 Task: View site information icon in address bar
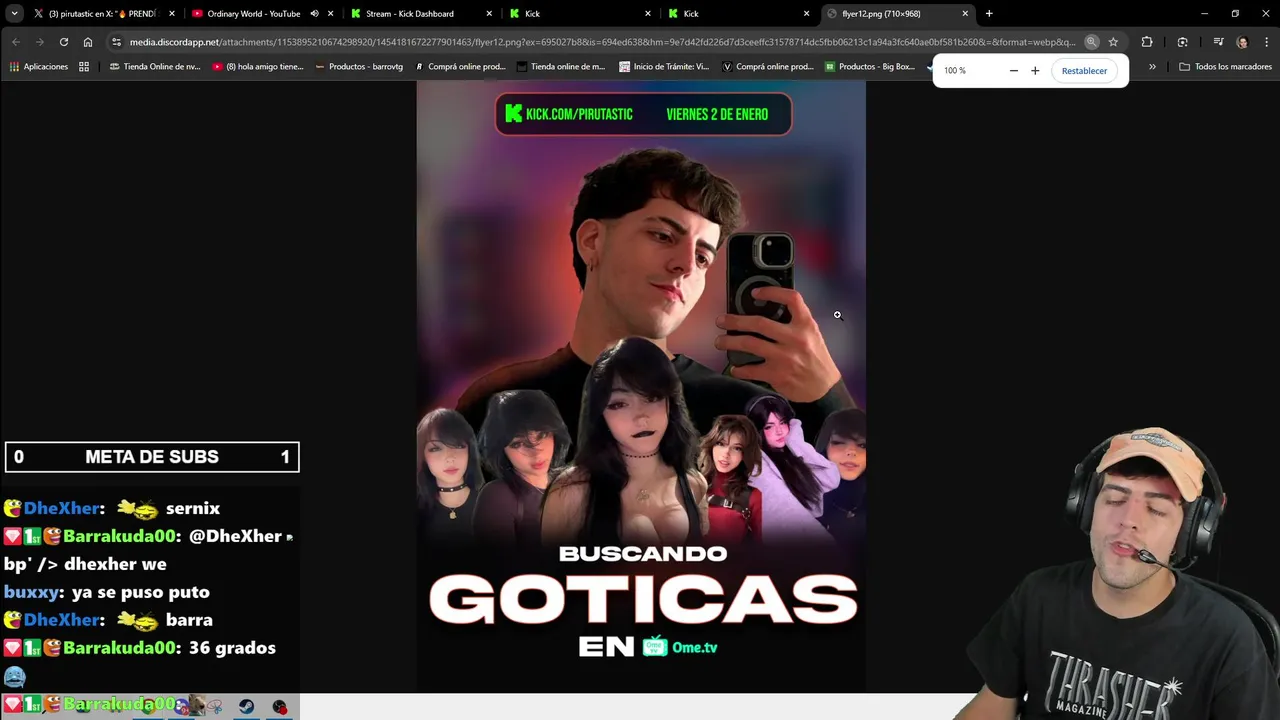point(117,42)
